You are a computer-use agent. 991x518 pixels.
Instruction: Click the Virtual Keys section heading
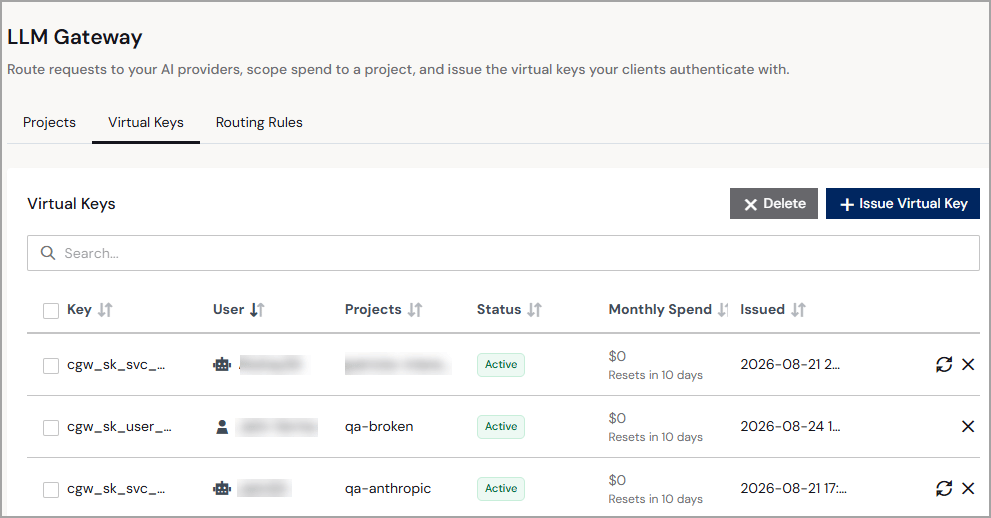point(71,204)
